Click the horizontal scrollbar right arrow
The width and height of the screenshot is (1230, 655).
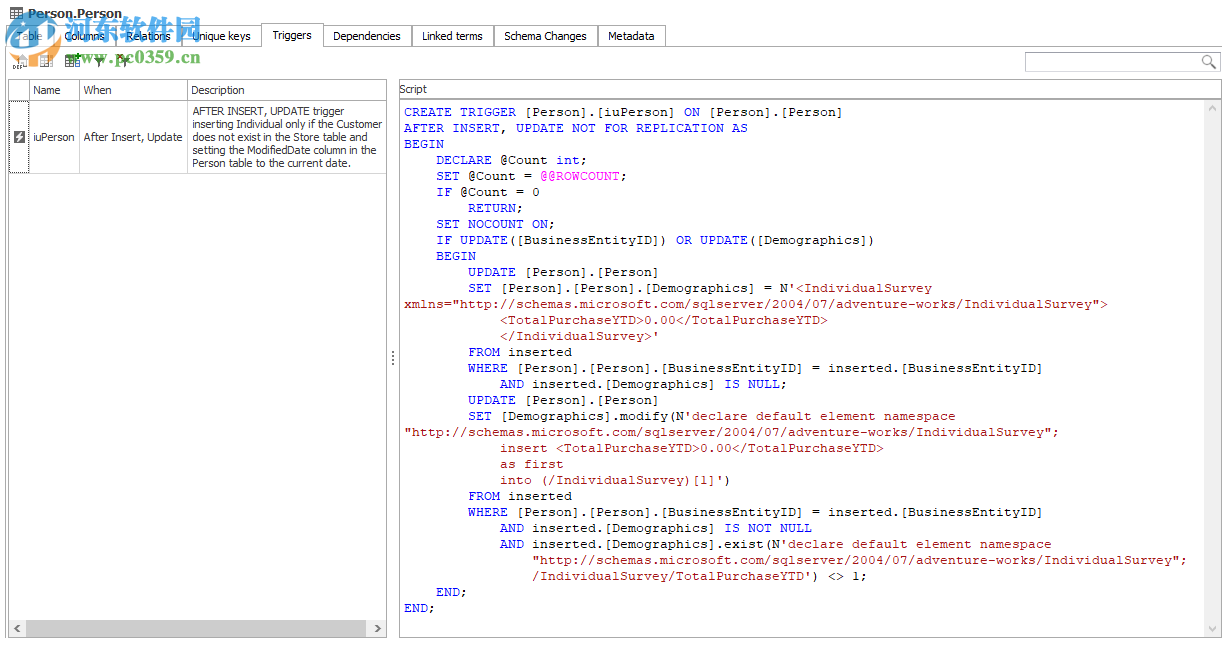[x=377, y=629]
